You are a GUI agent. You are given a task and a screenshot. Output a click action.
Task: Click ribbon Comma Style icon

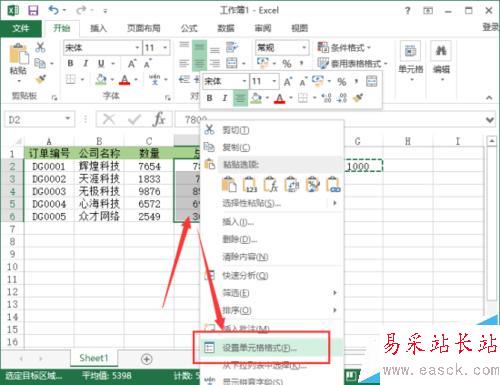[x=301, y=63]
